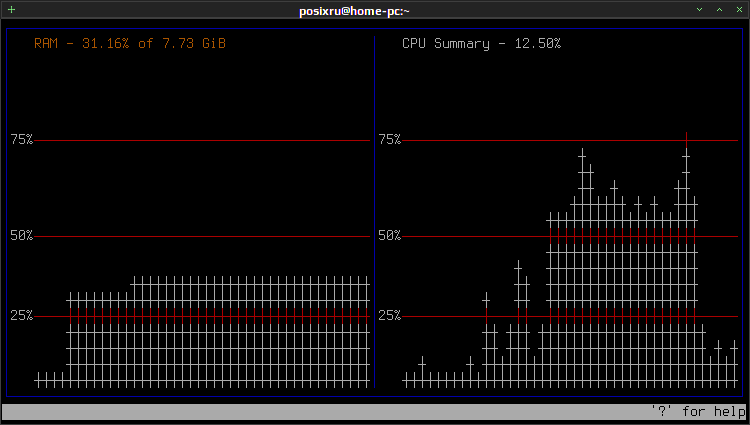Screen dimensions: 750x425
Task: Click the 25% label in RAM panel
Action: (x=22, y=316)
